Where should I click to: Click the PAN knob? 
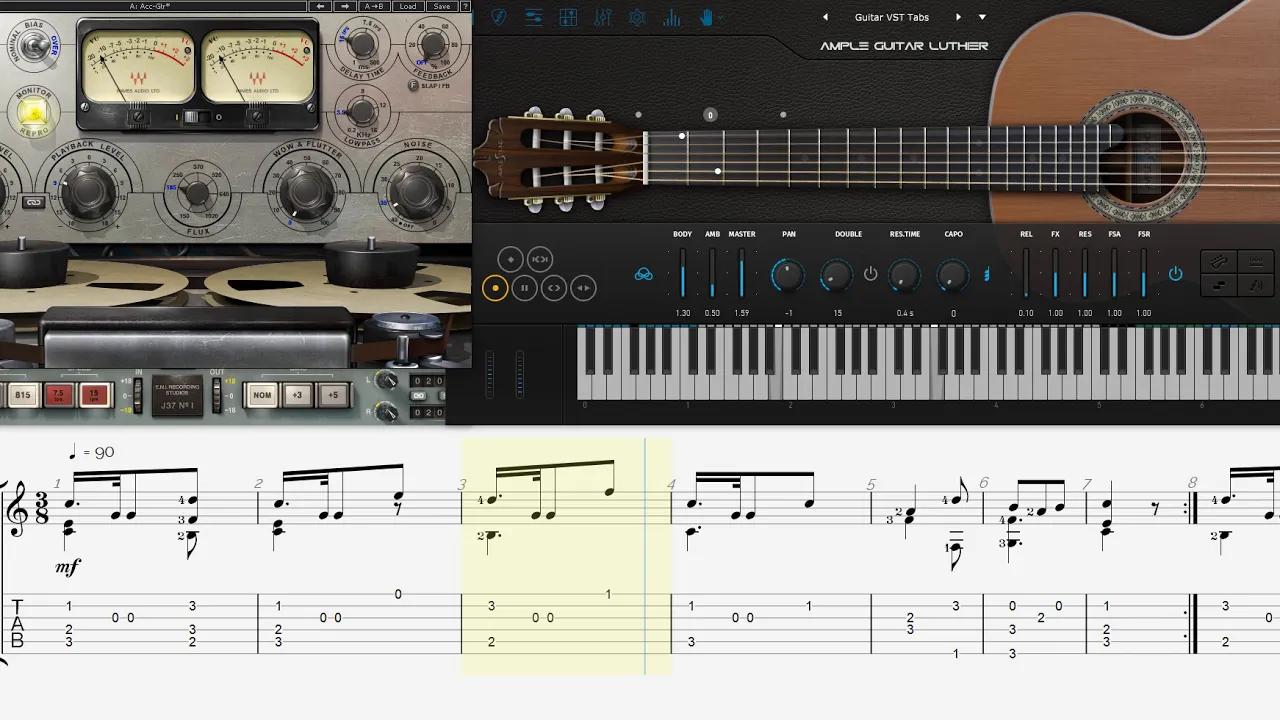[x=788, y=275]
